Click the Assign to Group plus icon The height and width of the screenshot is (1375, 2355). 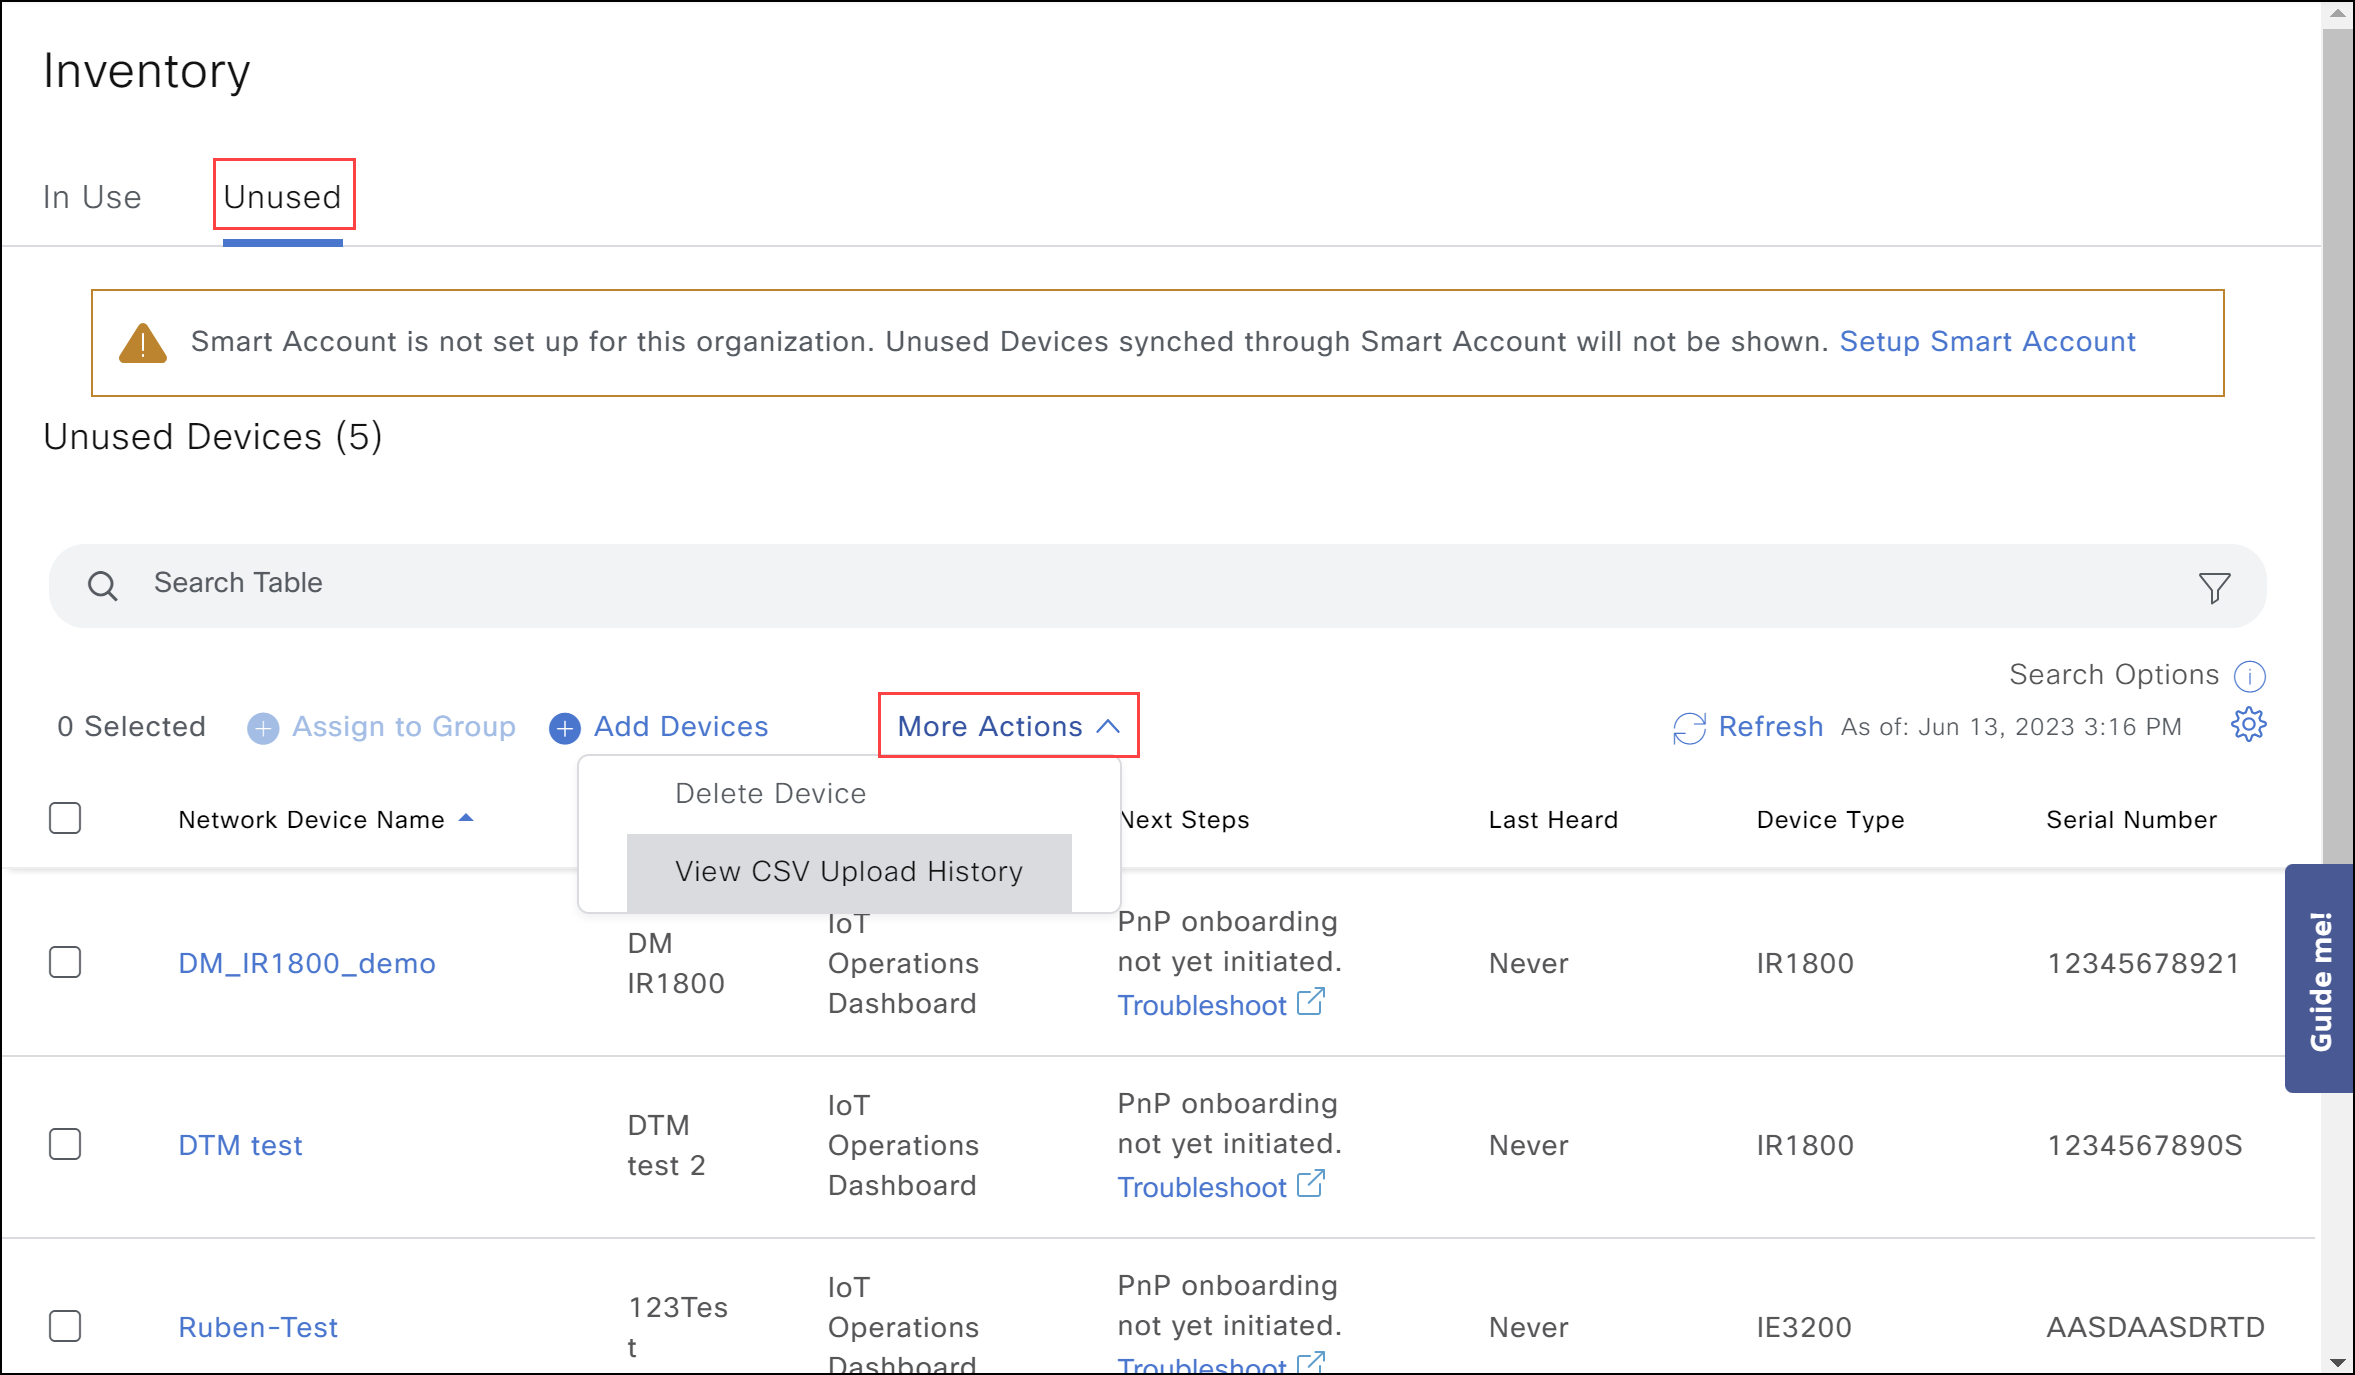[260, 727]
